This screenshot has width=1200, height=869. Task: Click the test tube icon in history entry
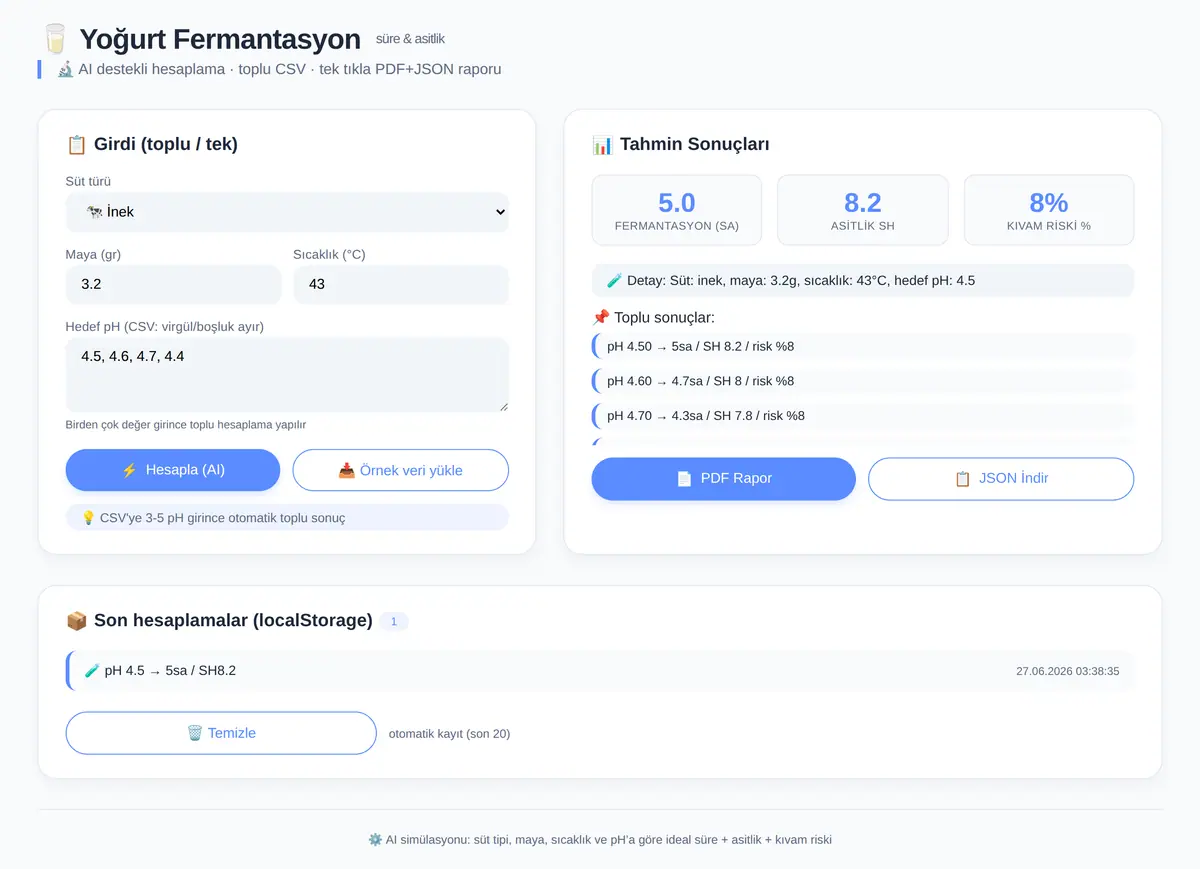92,671
